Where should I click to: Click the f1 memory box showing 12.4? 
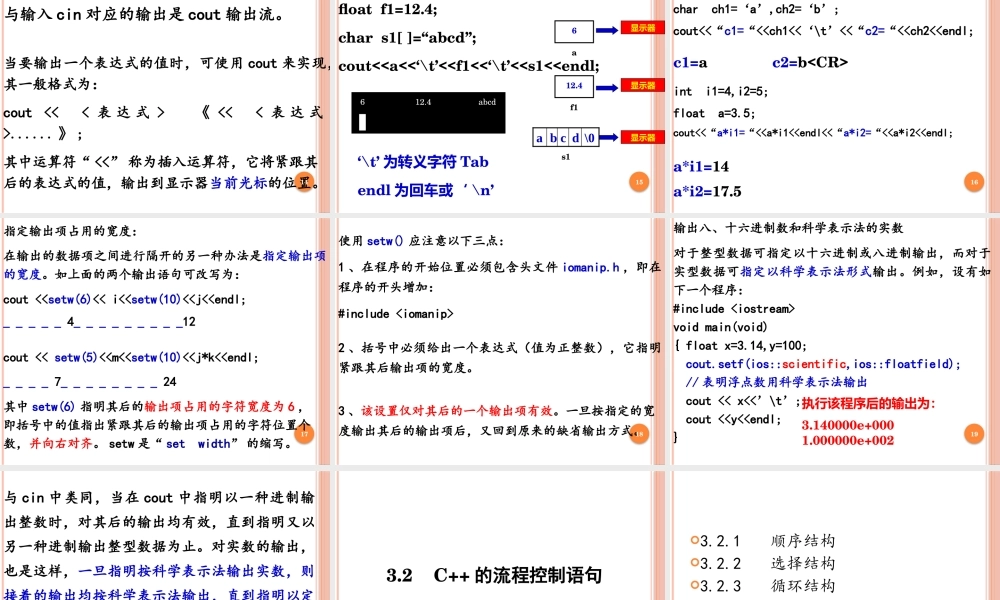tap(576, 85)
